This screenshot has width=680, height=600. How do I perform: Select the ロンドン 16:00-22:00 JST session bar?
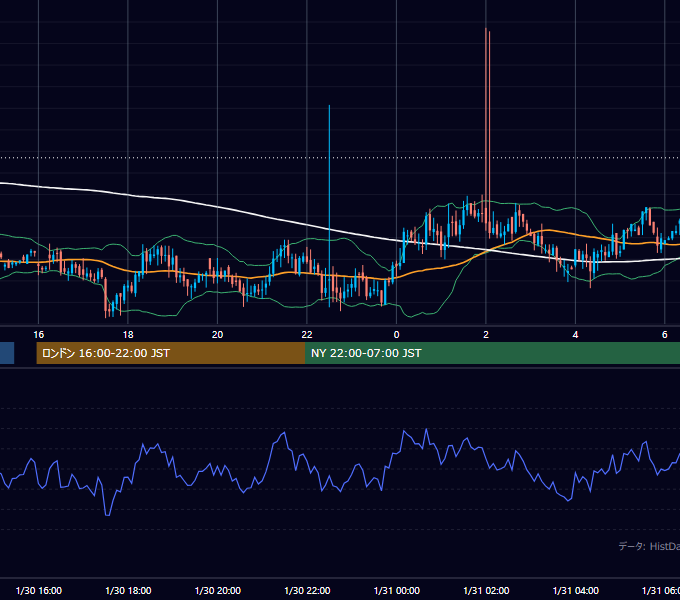click(x=171, y=353)
